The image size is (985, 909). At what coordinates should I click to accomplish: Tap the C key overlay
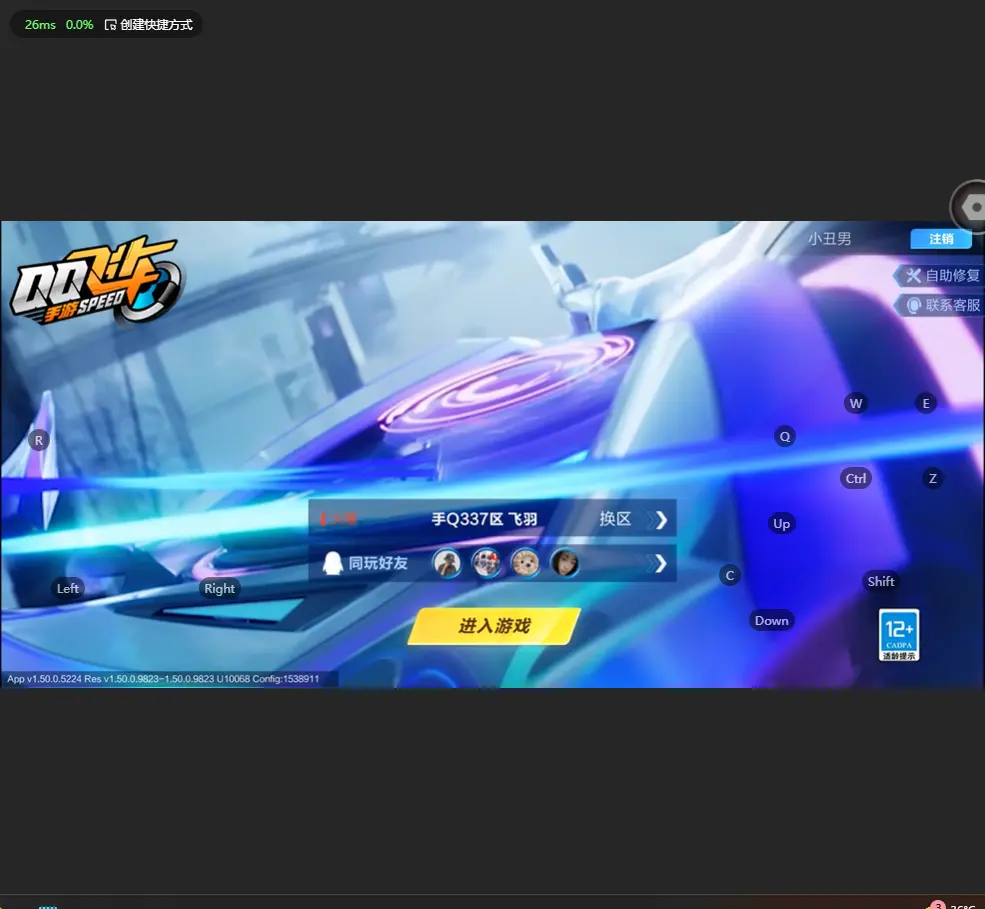730,575
